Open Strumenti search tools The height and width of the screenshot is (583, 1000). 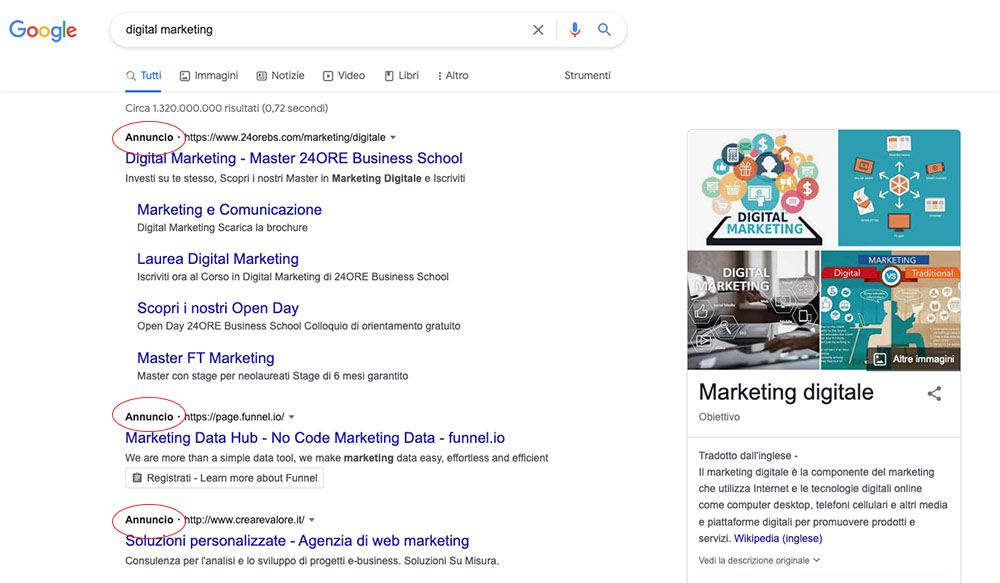point(587,75)
